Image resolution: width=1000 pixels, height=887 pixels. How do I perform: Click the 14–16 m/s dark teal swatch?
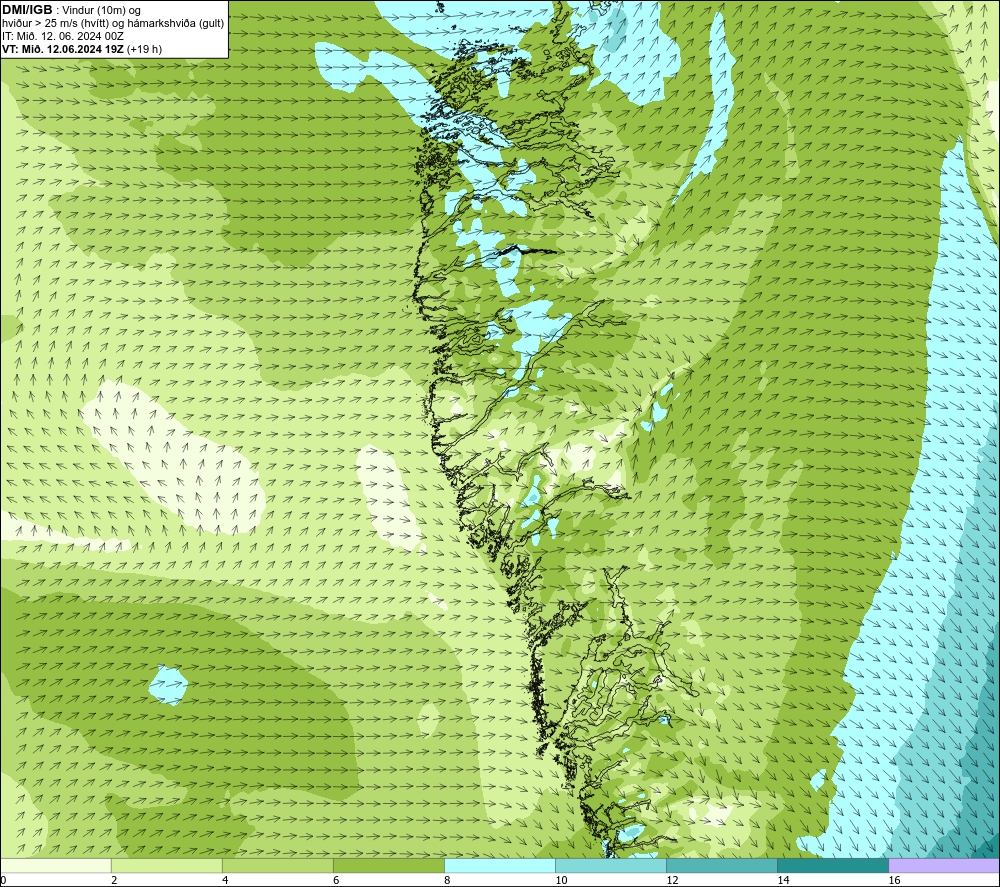click(833, 866)
